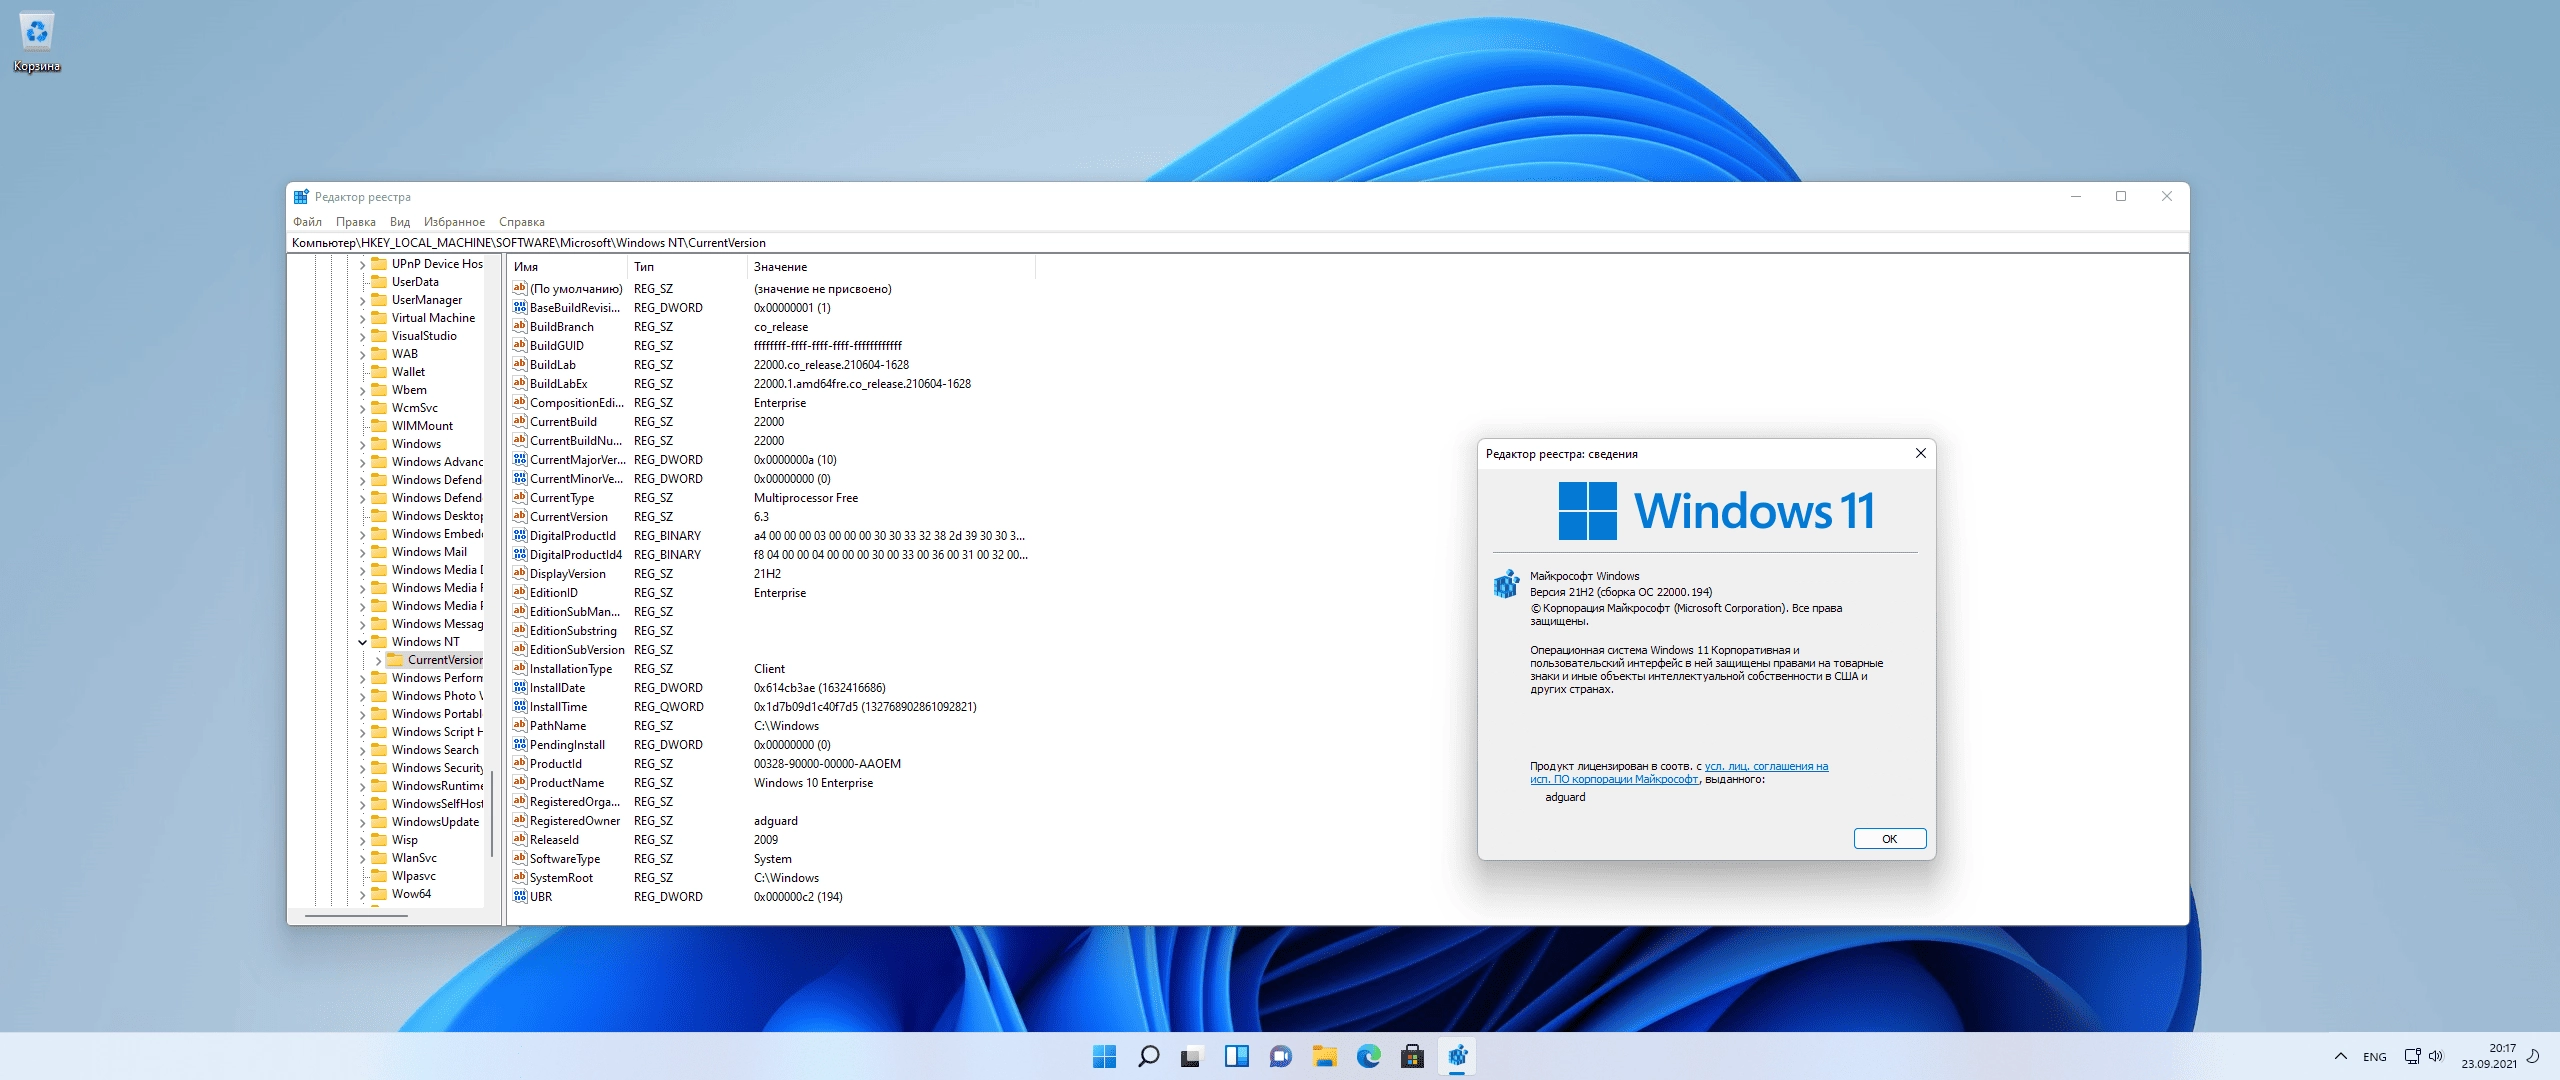Expand the WindowsUpdate key
2560x1080 pixels.
[362, 822]
